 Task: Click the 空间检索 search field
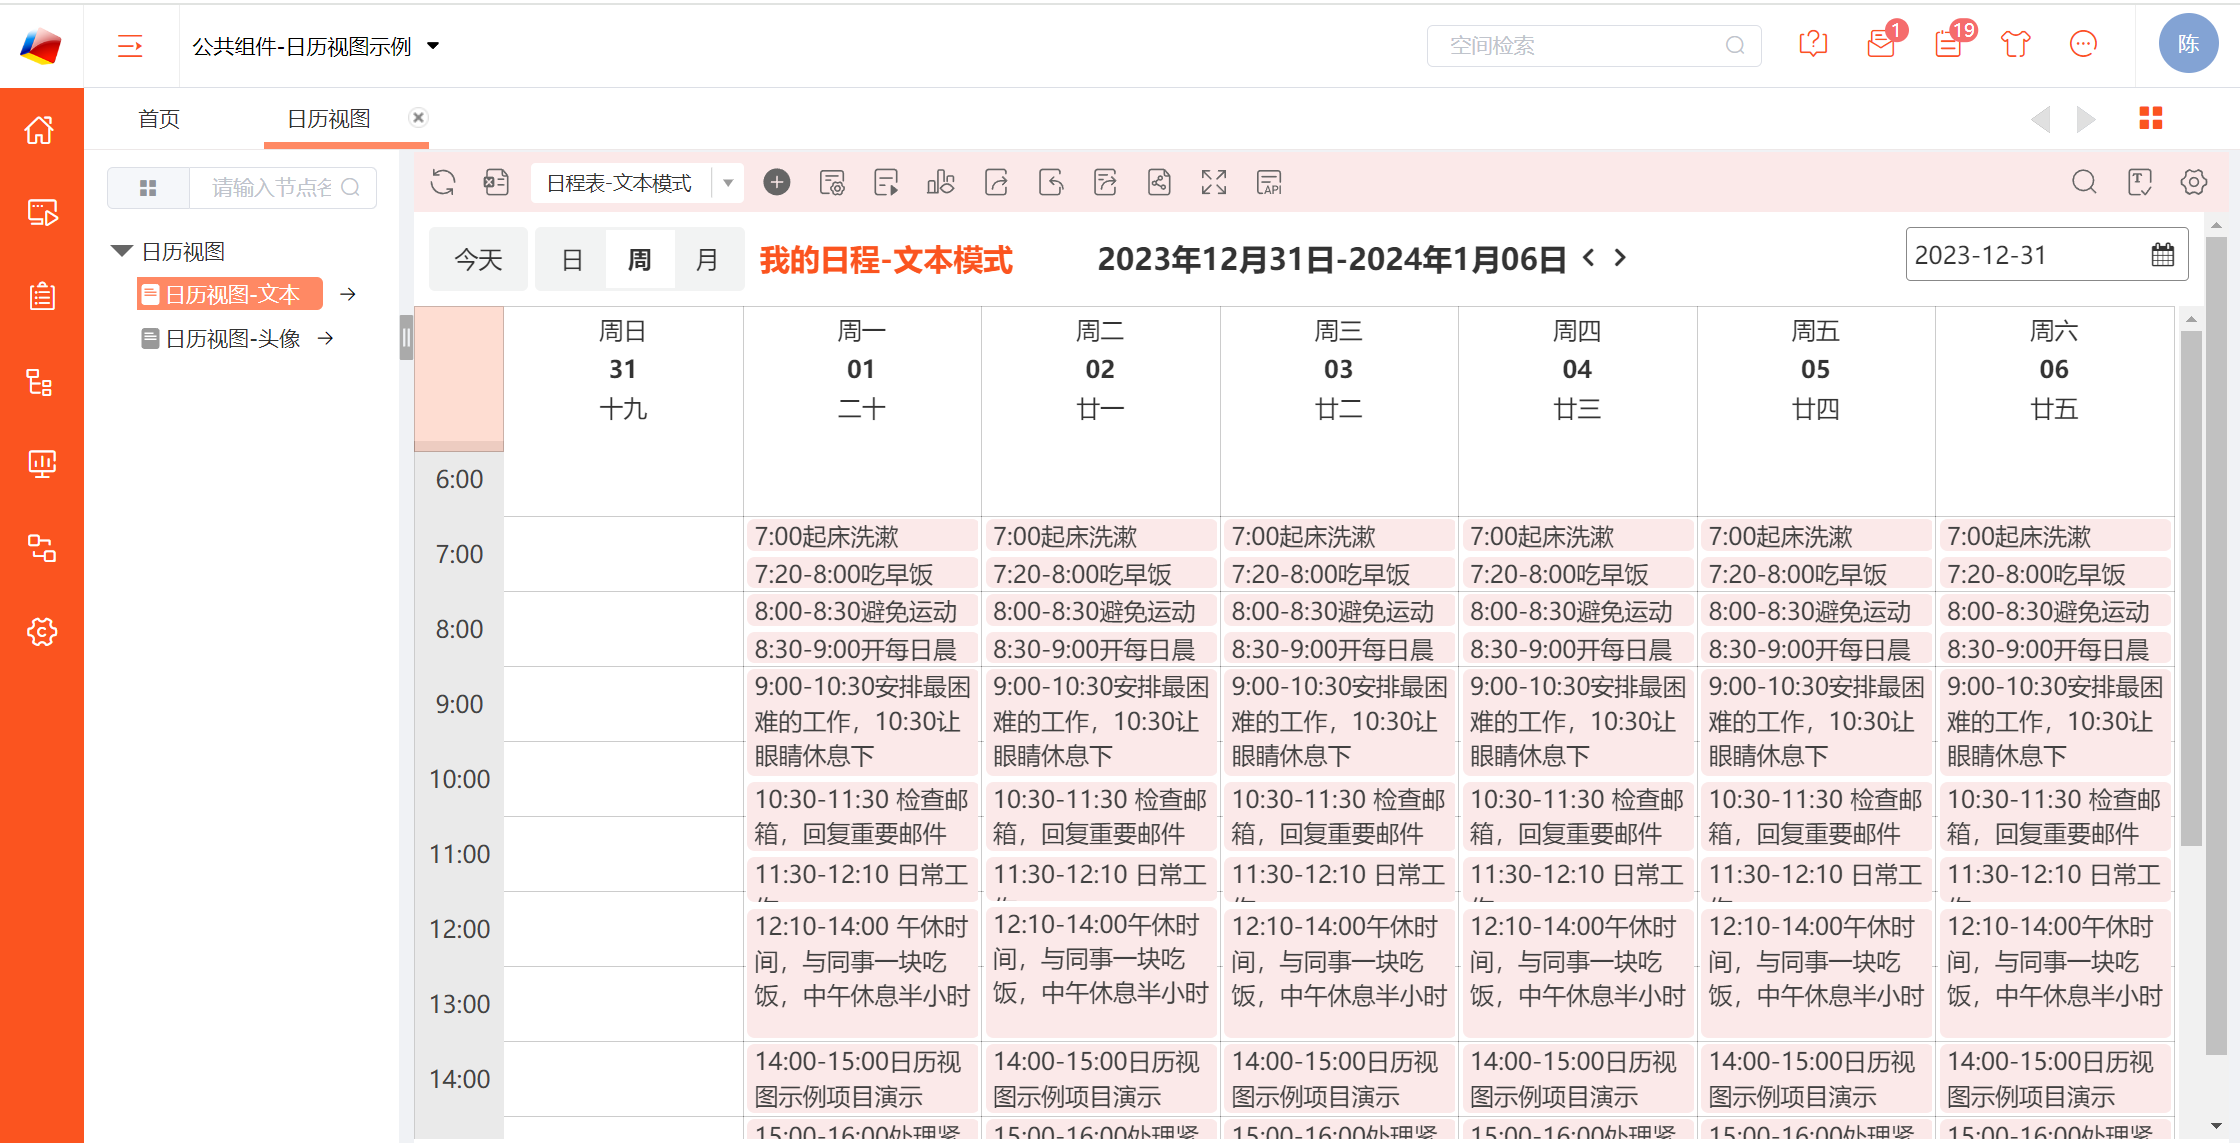1594,46
